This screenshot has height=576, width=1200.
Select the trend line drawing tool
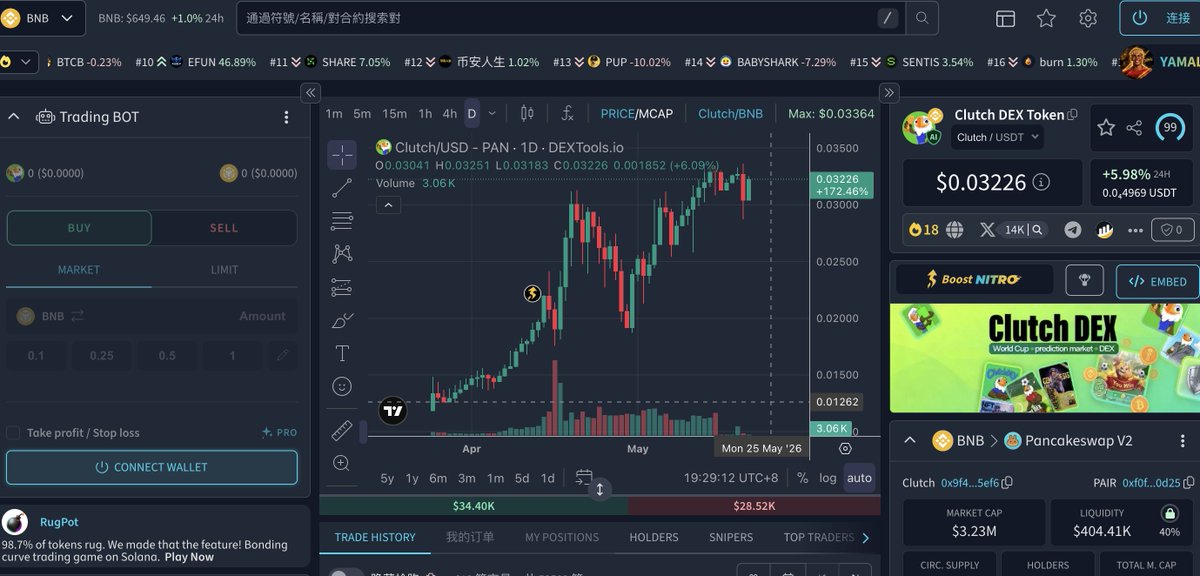coord(342,187)
